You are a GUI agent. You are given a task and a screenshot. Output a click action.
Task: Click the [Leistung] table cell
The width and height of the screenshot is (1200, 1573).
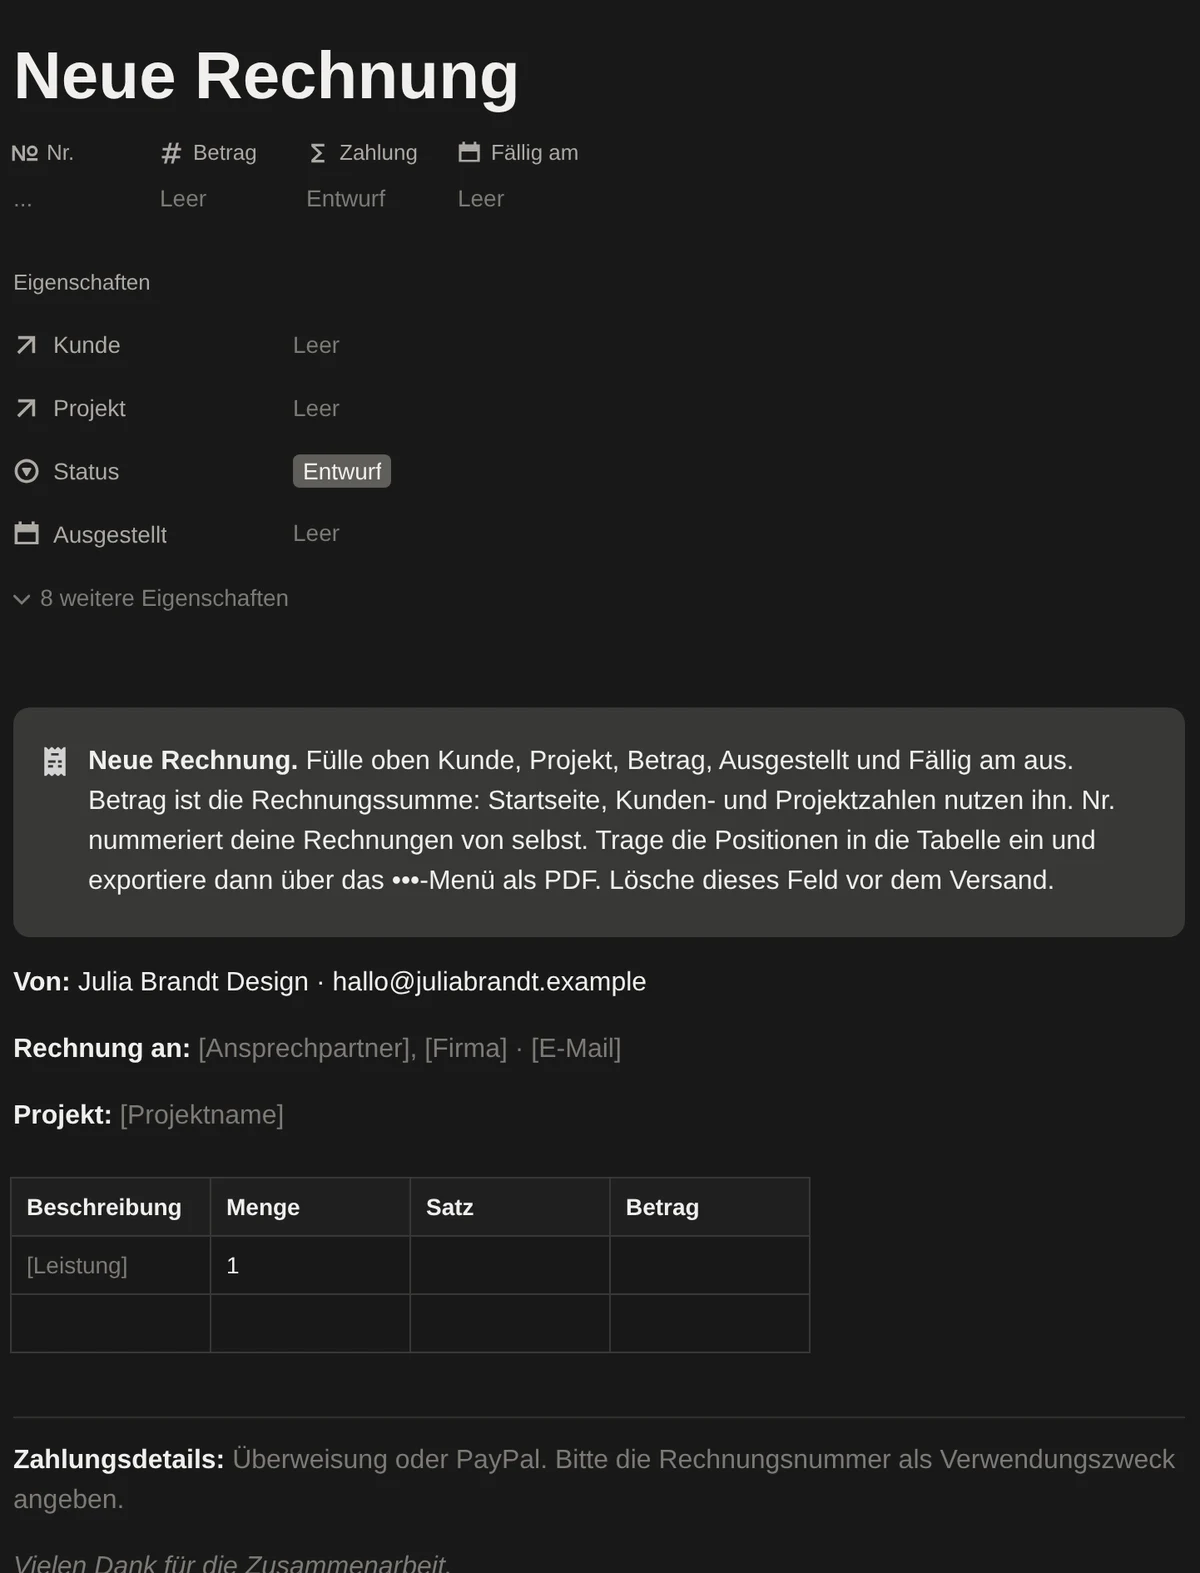pos(111,1265)
